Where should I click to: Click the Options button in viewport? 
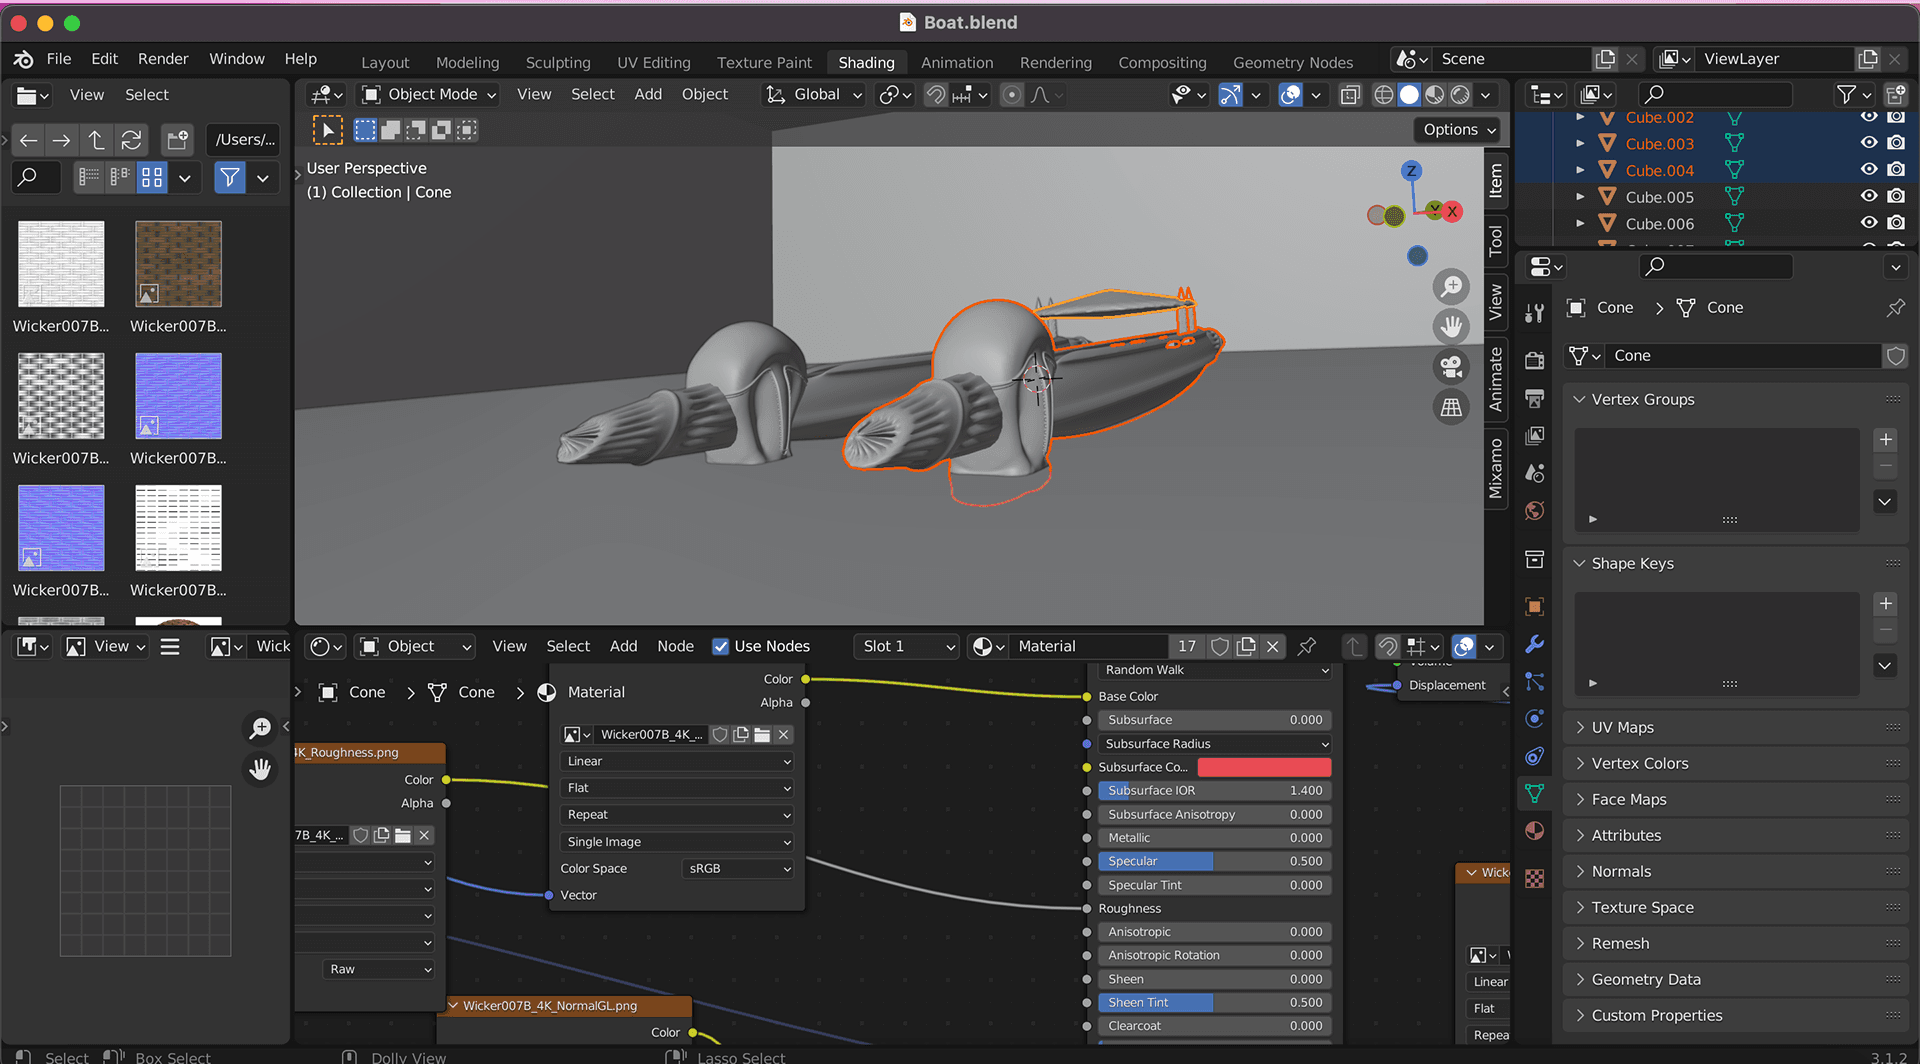[1459, 130]
